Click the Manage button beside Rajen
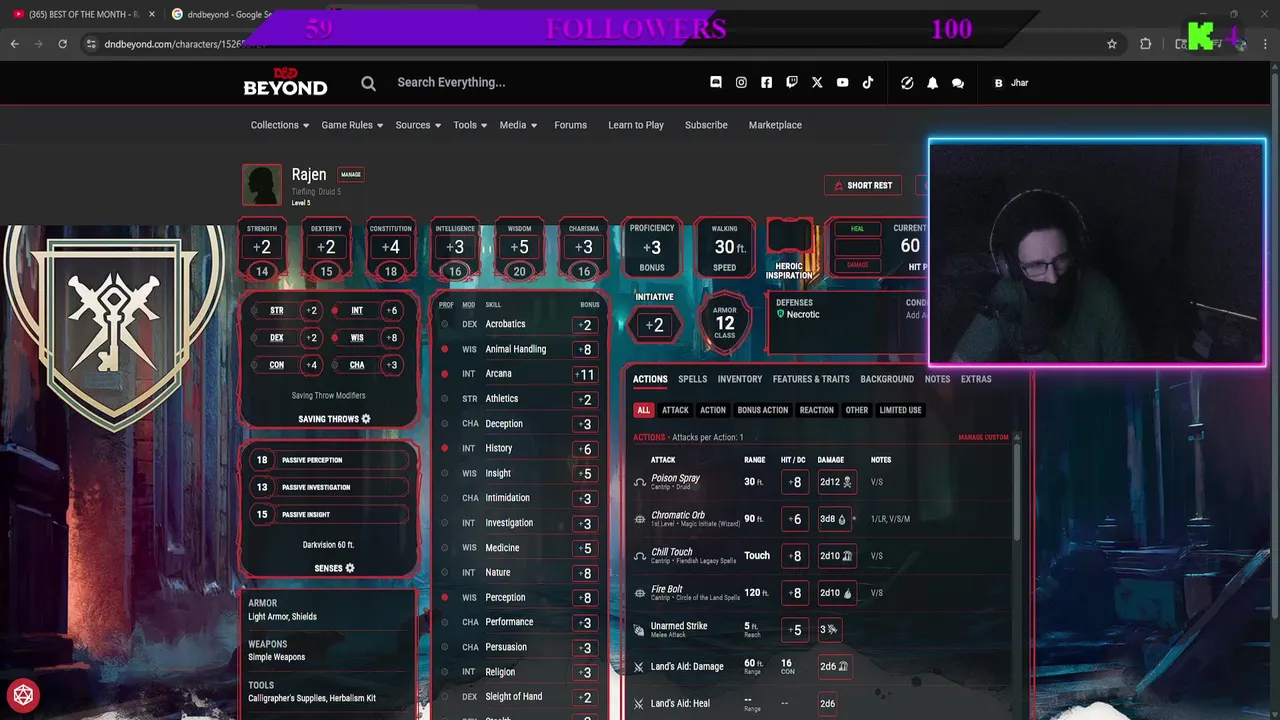This screenshot has height=720, width=1280. click(x=351, y=174)
